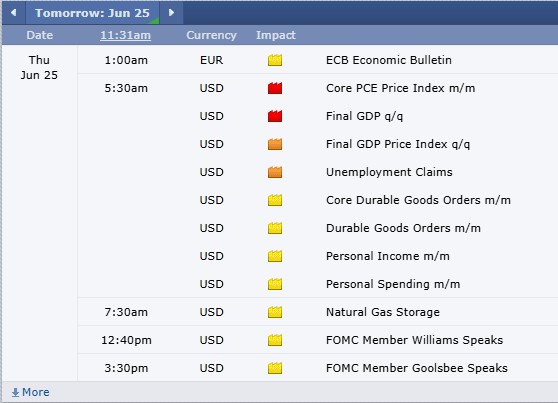Click the yellow impact icon for Goolsbee Speaks
558x403 pixels.
point(275,368)
